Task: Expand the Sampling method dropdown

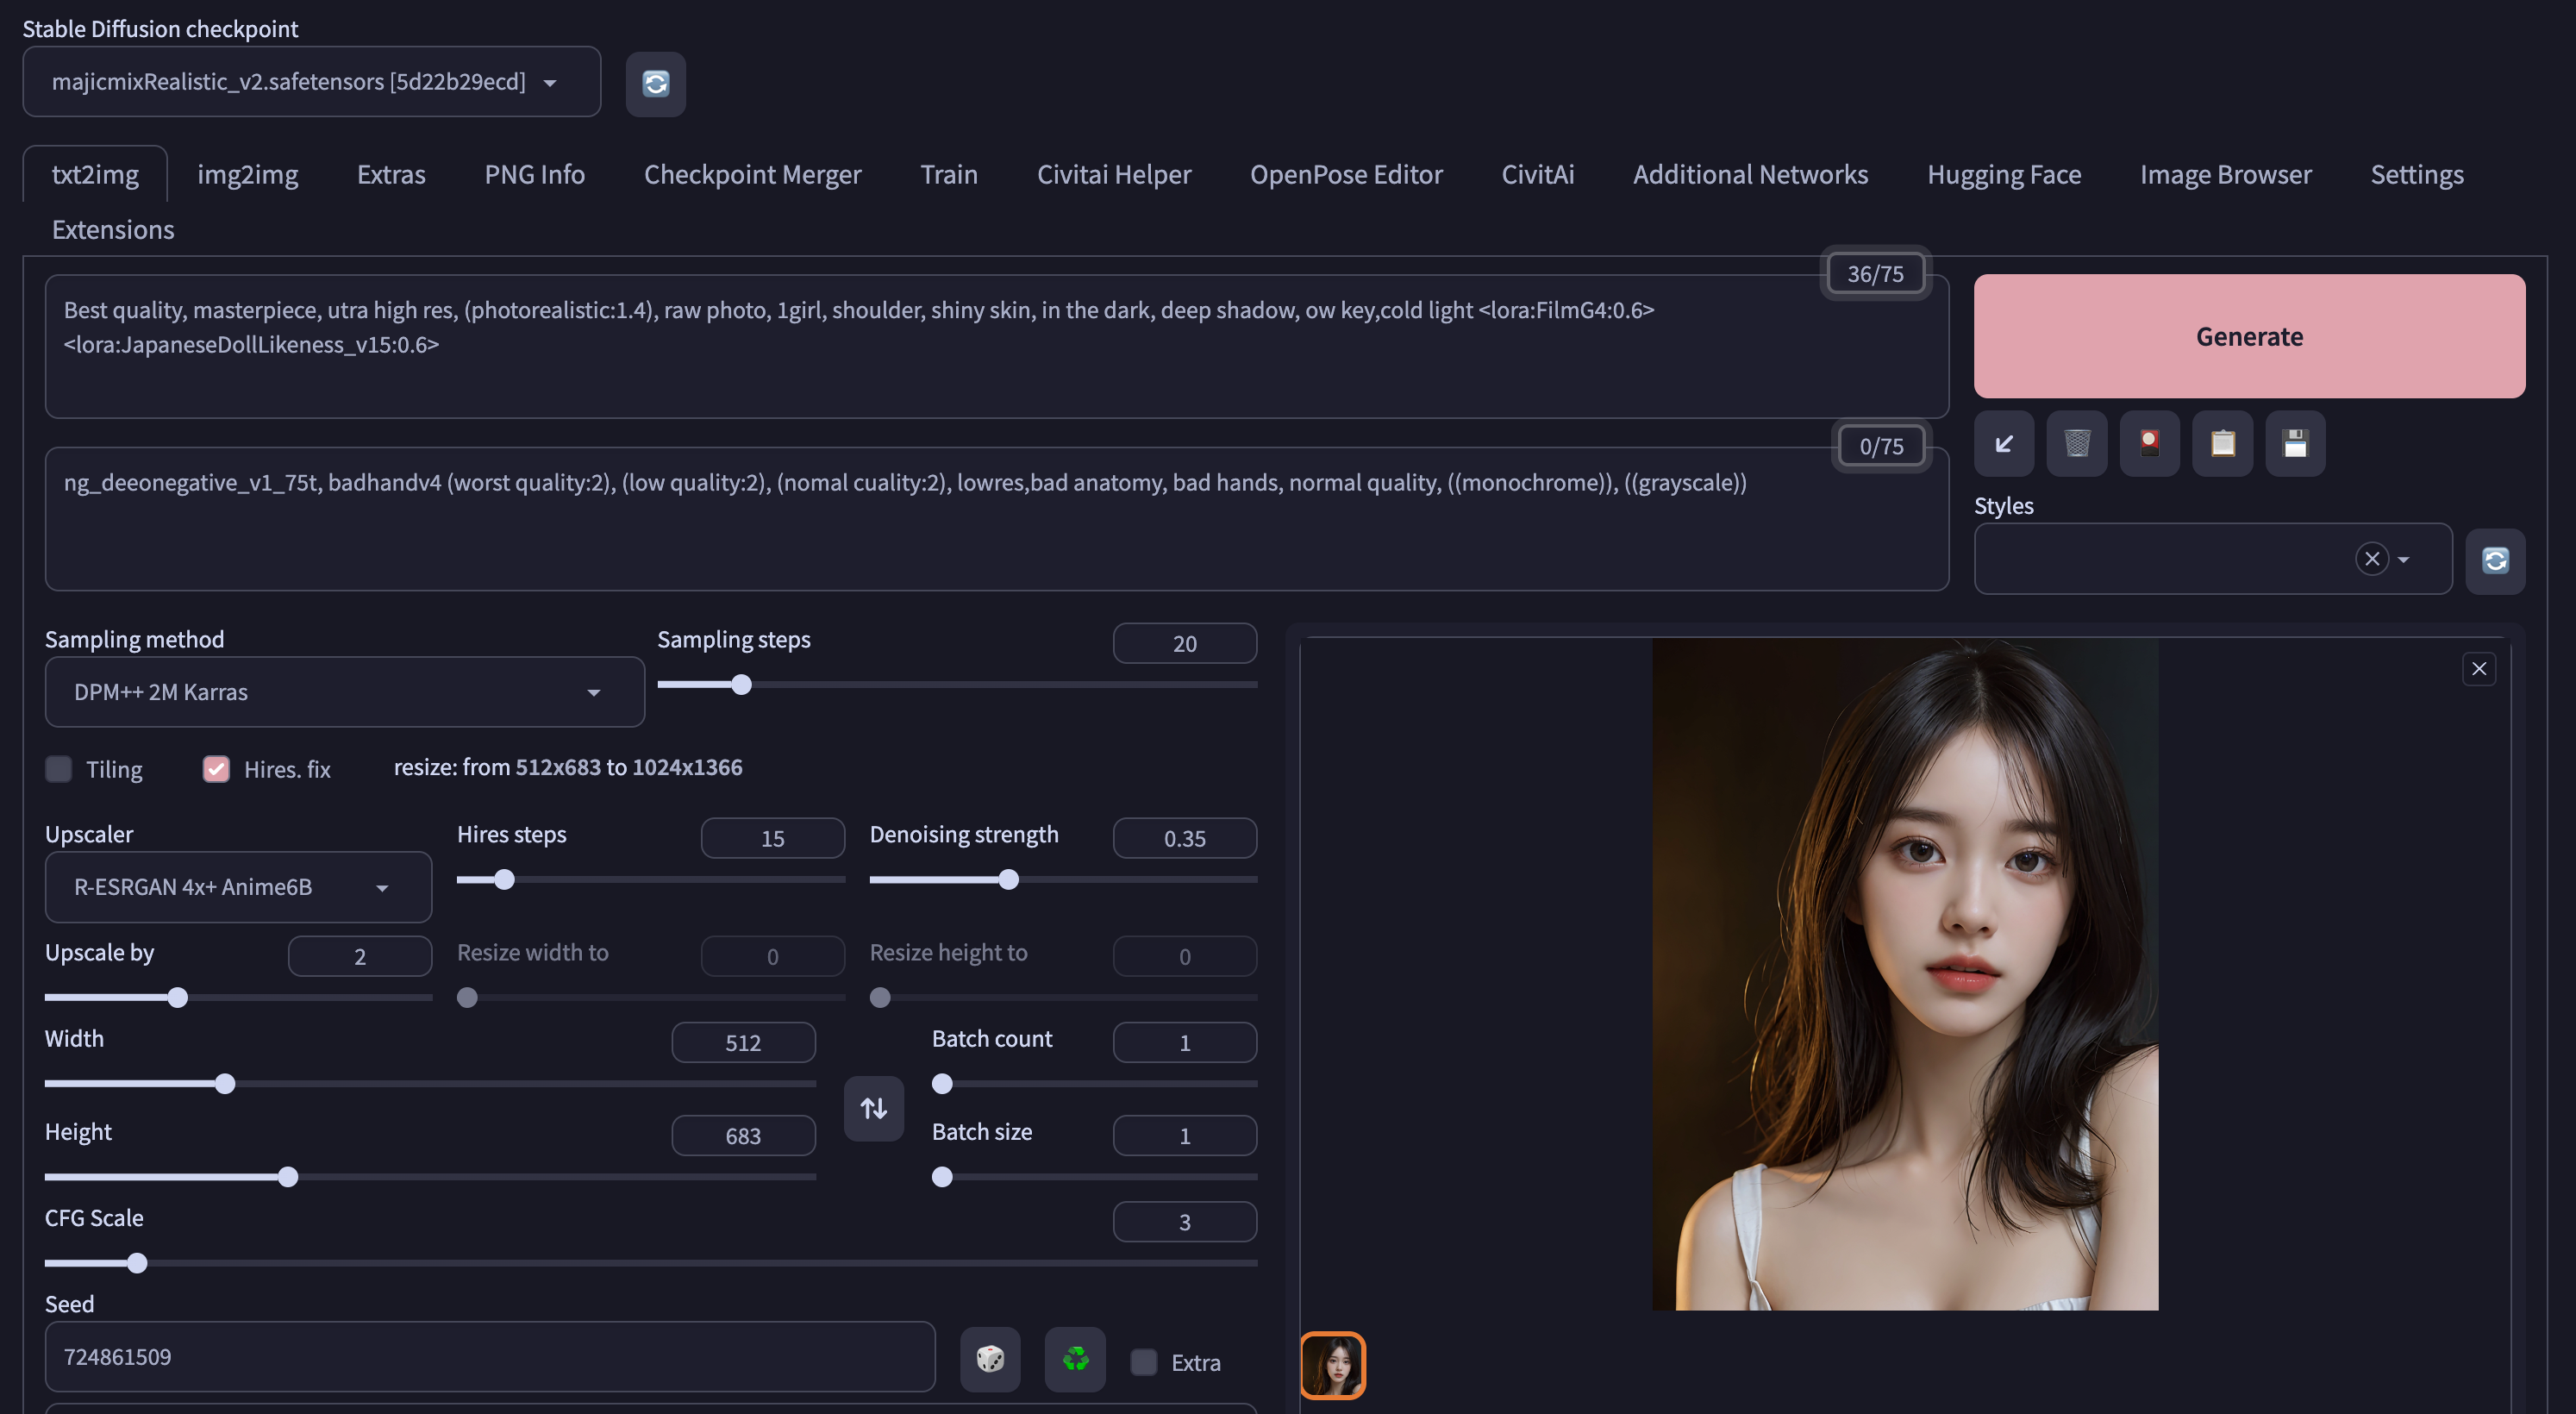Action: click(344, 692)
